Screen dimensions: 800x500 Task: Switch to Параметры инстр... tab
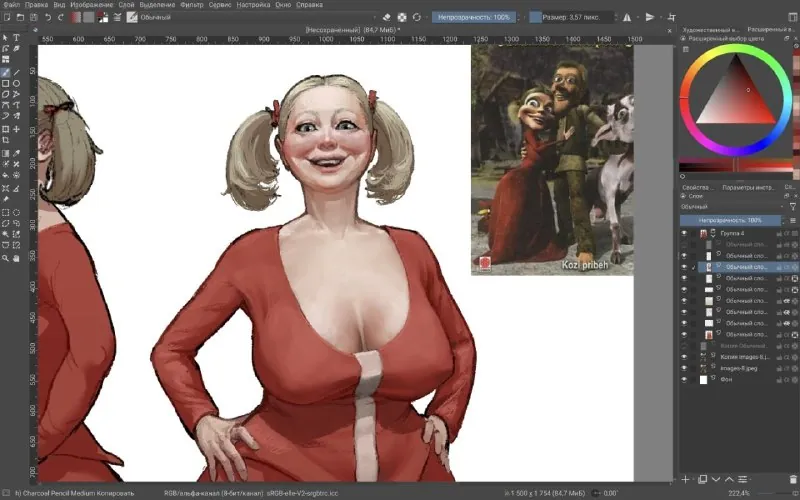748,187
